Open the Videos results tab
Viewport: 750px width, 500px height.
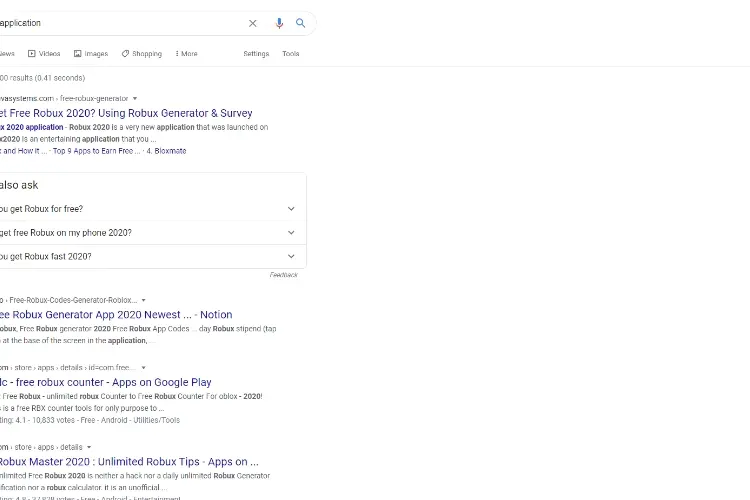44,54
